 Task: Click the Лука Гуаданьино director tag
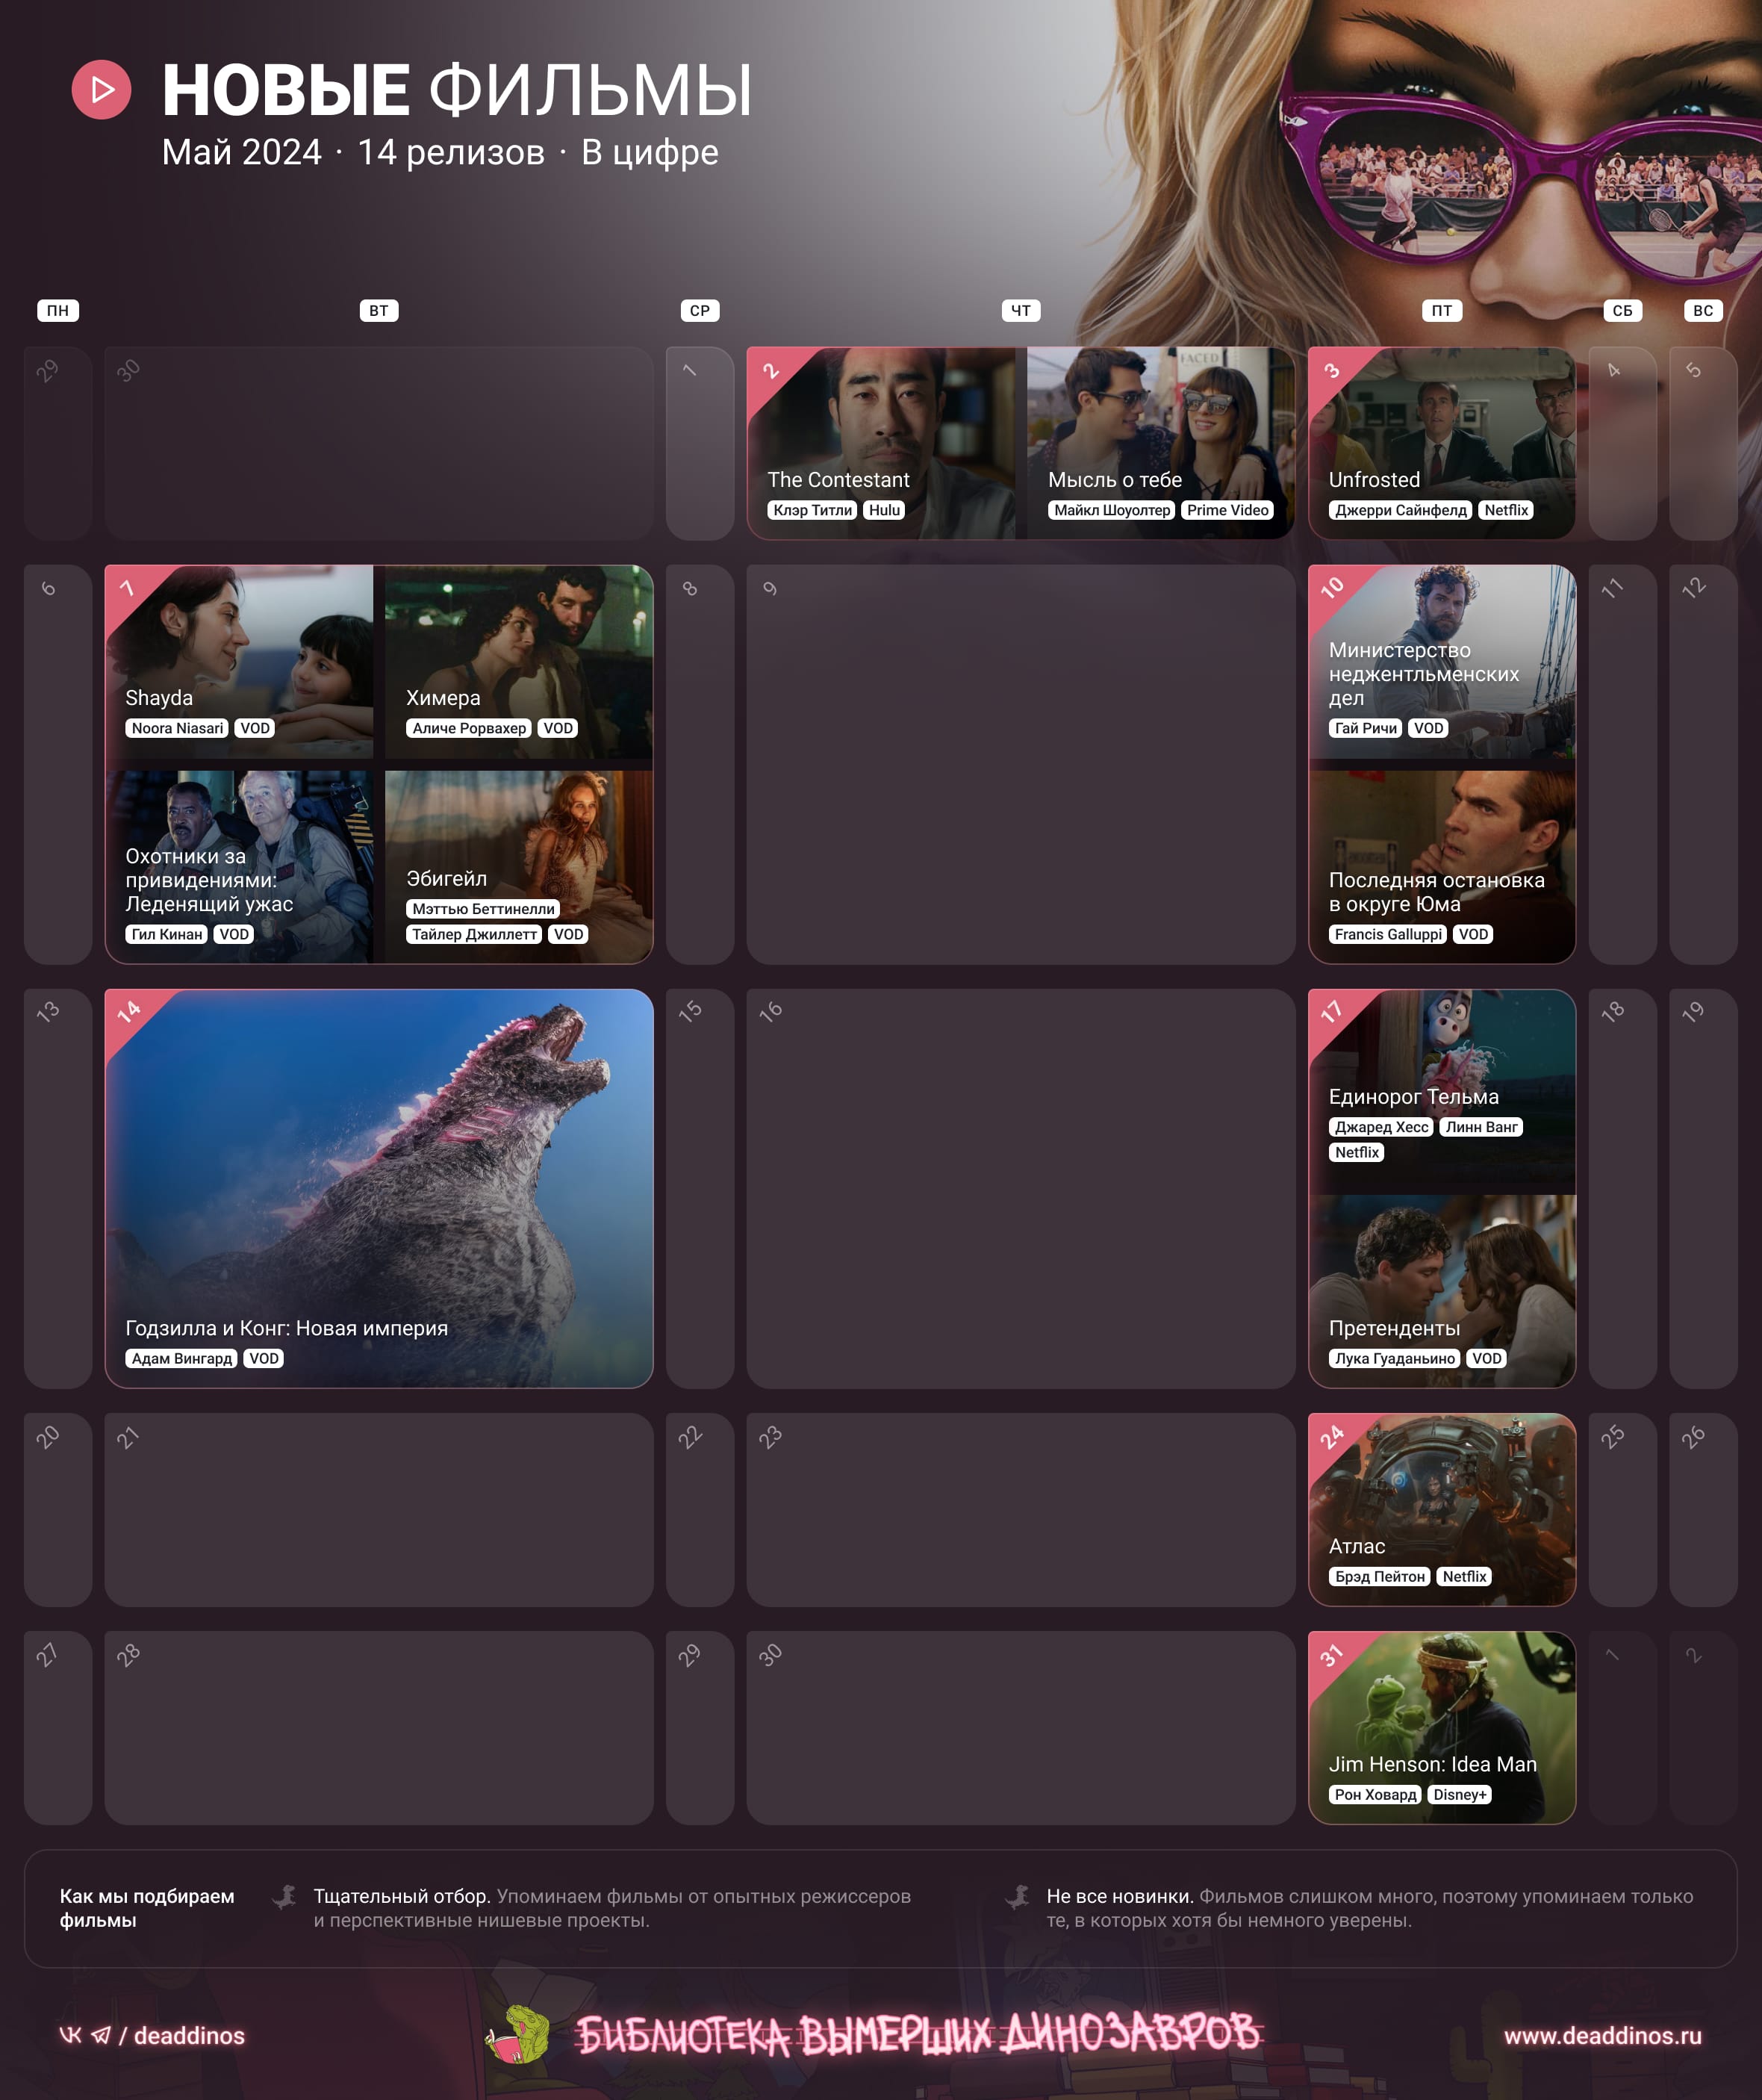(1395, 1358)
